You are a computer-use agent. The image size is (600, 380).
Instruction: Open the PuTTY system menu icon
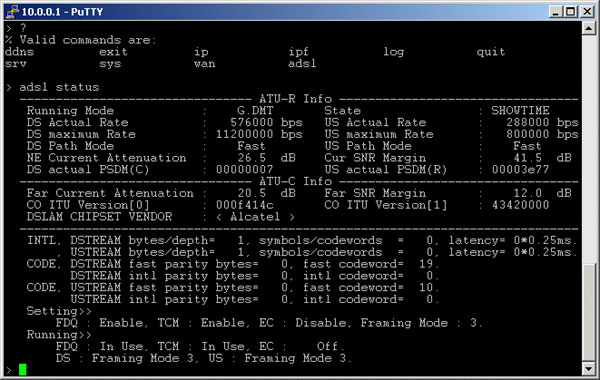(x=12, y=12)
